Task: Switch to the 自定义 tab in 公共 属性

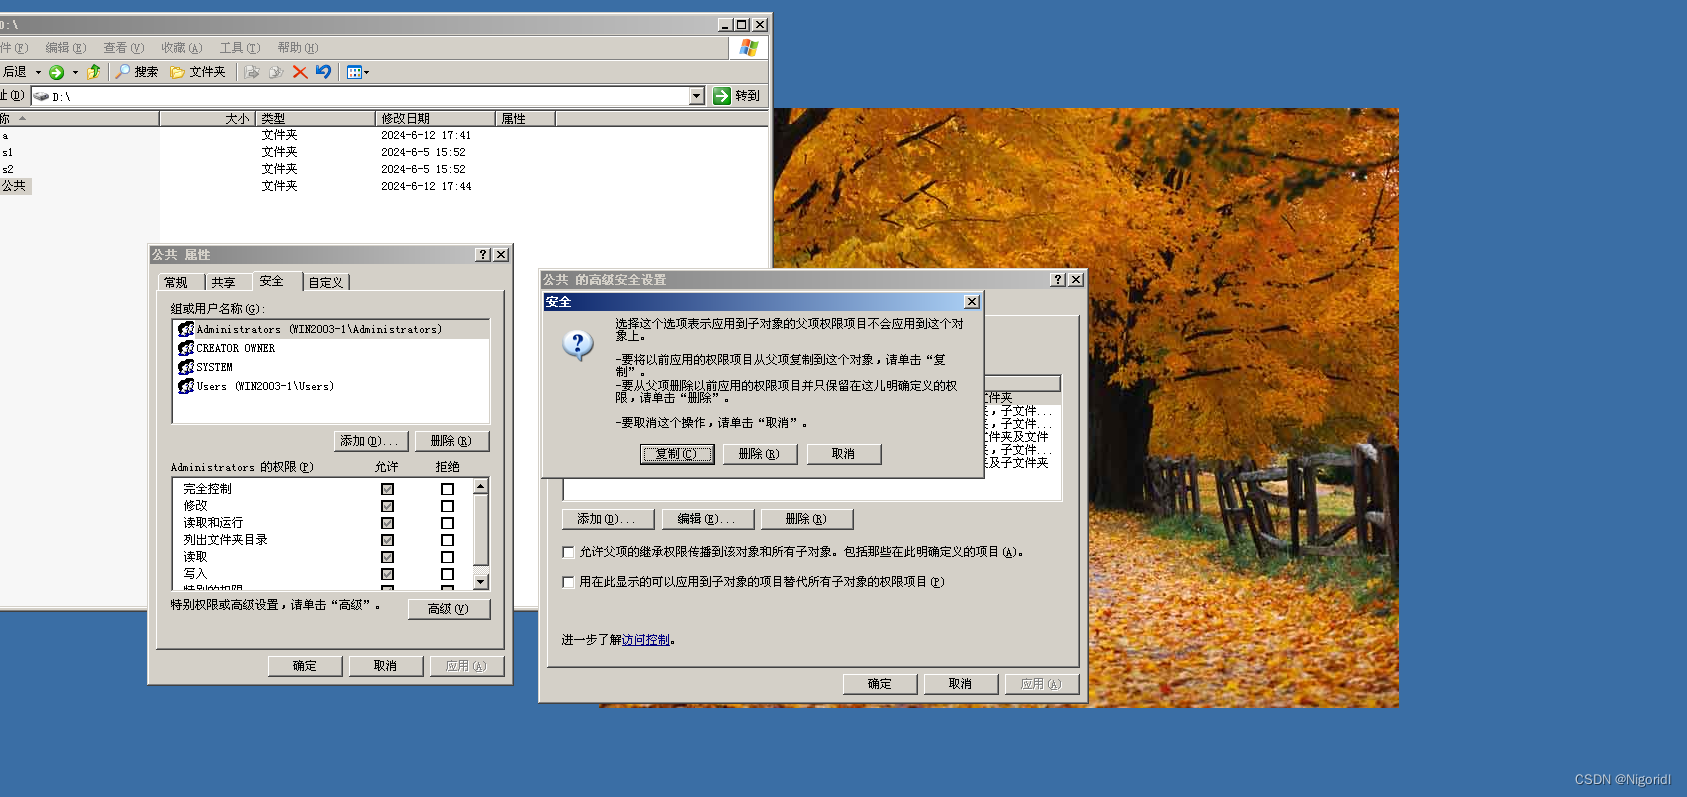Action: (326, 283)
